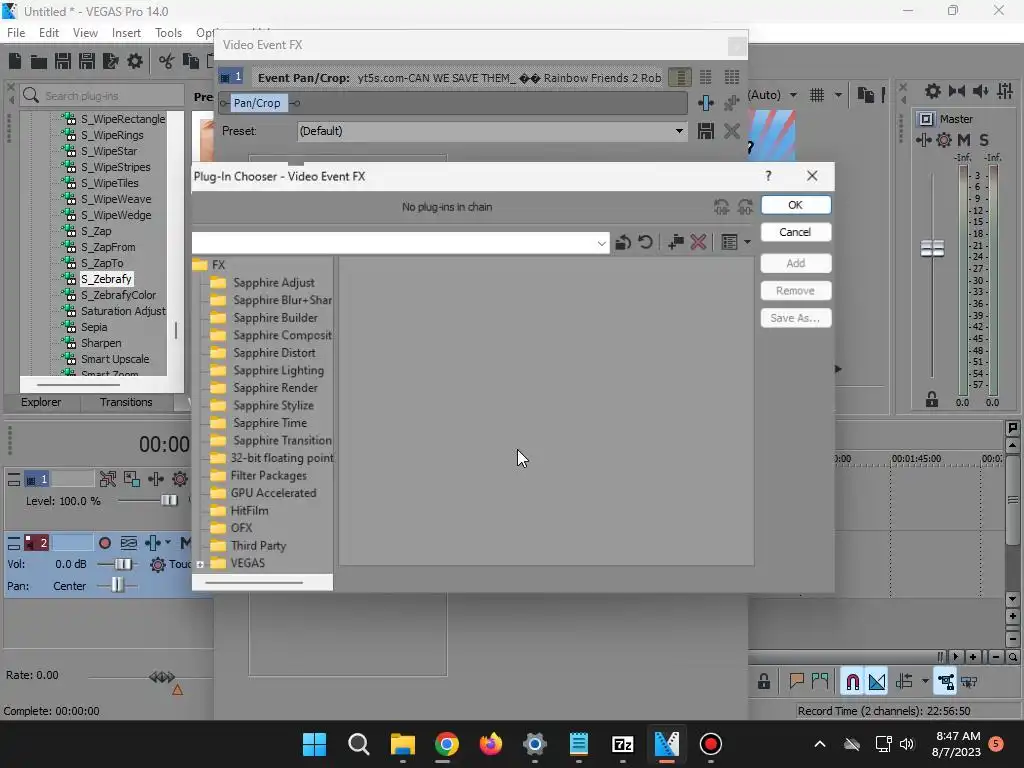Open Project Properties gear in main toolbar

coord(135,61)
